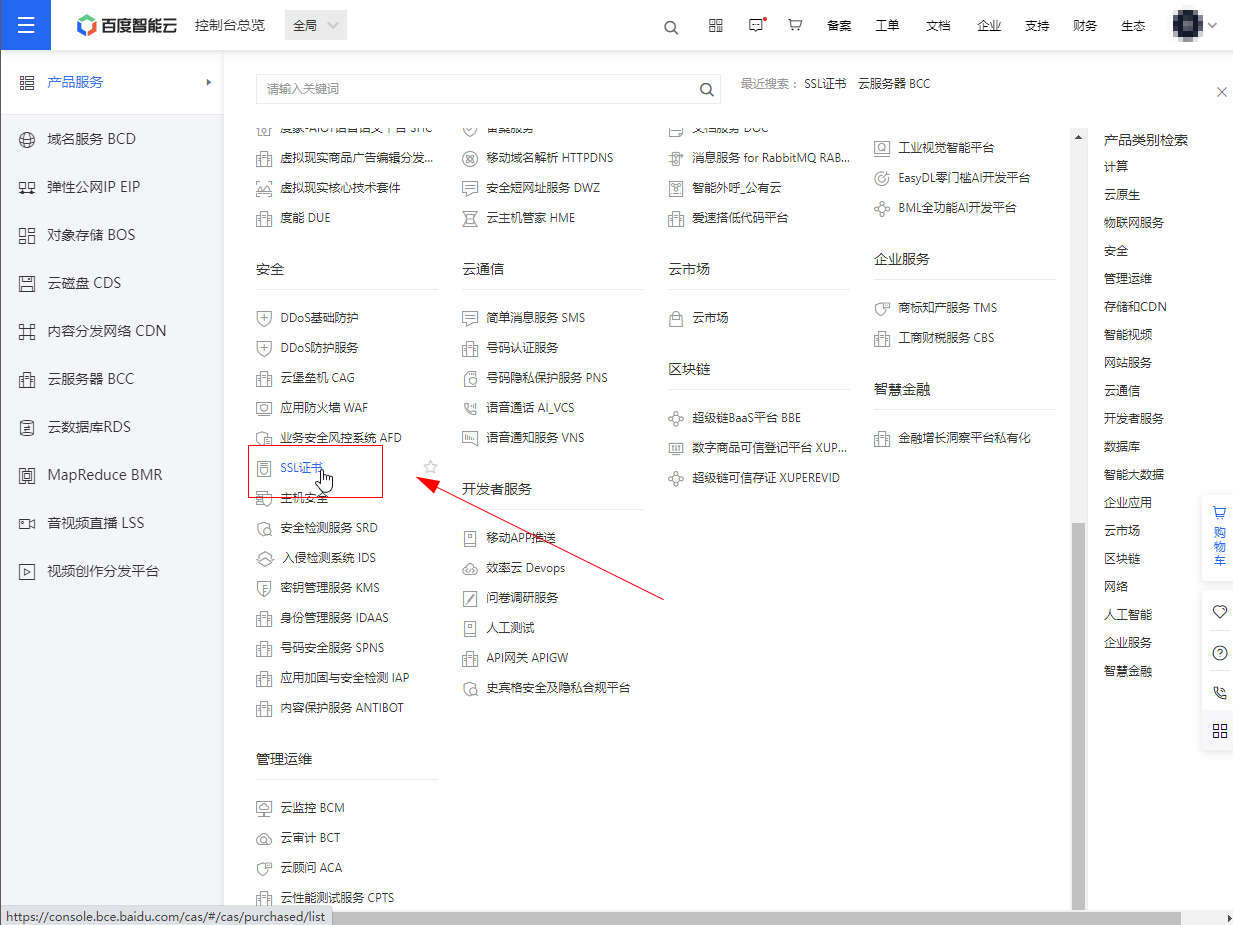Screen dimensions: 1233x925
Task: Open the hamburger menu button
Action: point(26,25)
